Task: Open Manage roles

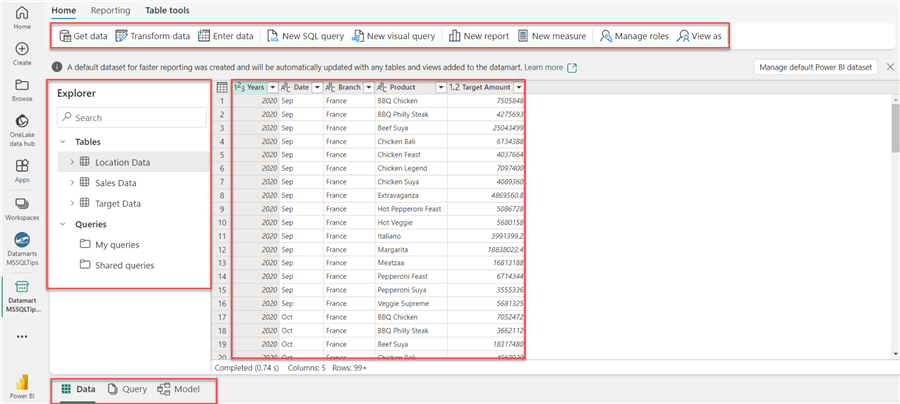Action: point(605,36)
